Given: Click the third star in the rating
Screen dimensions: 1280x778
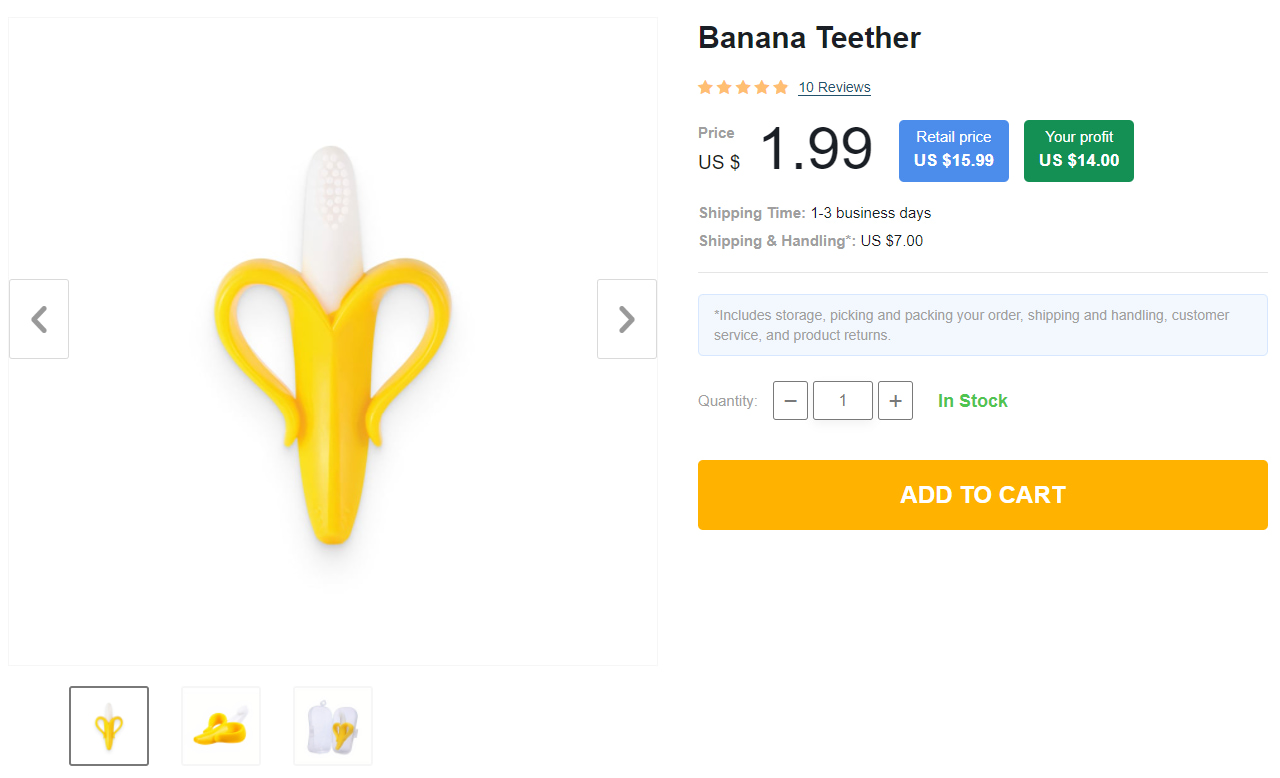Looking at the screenshot, I should 744,87.
